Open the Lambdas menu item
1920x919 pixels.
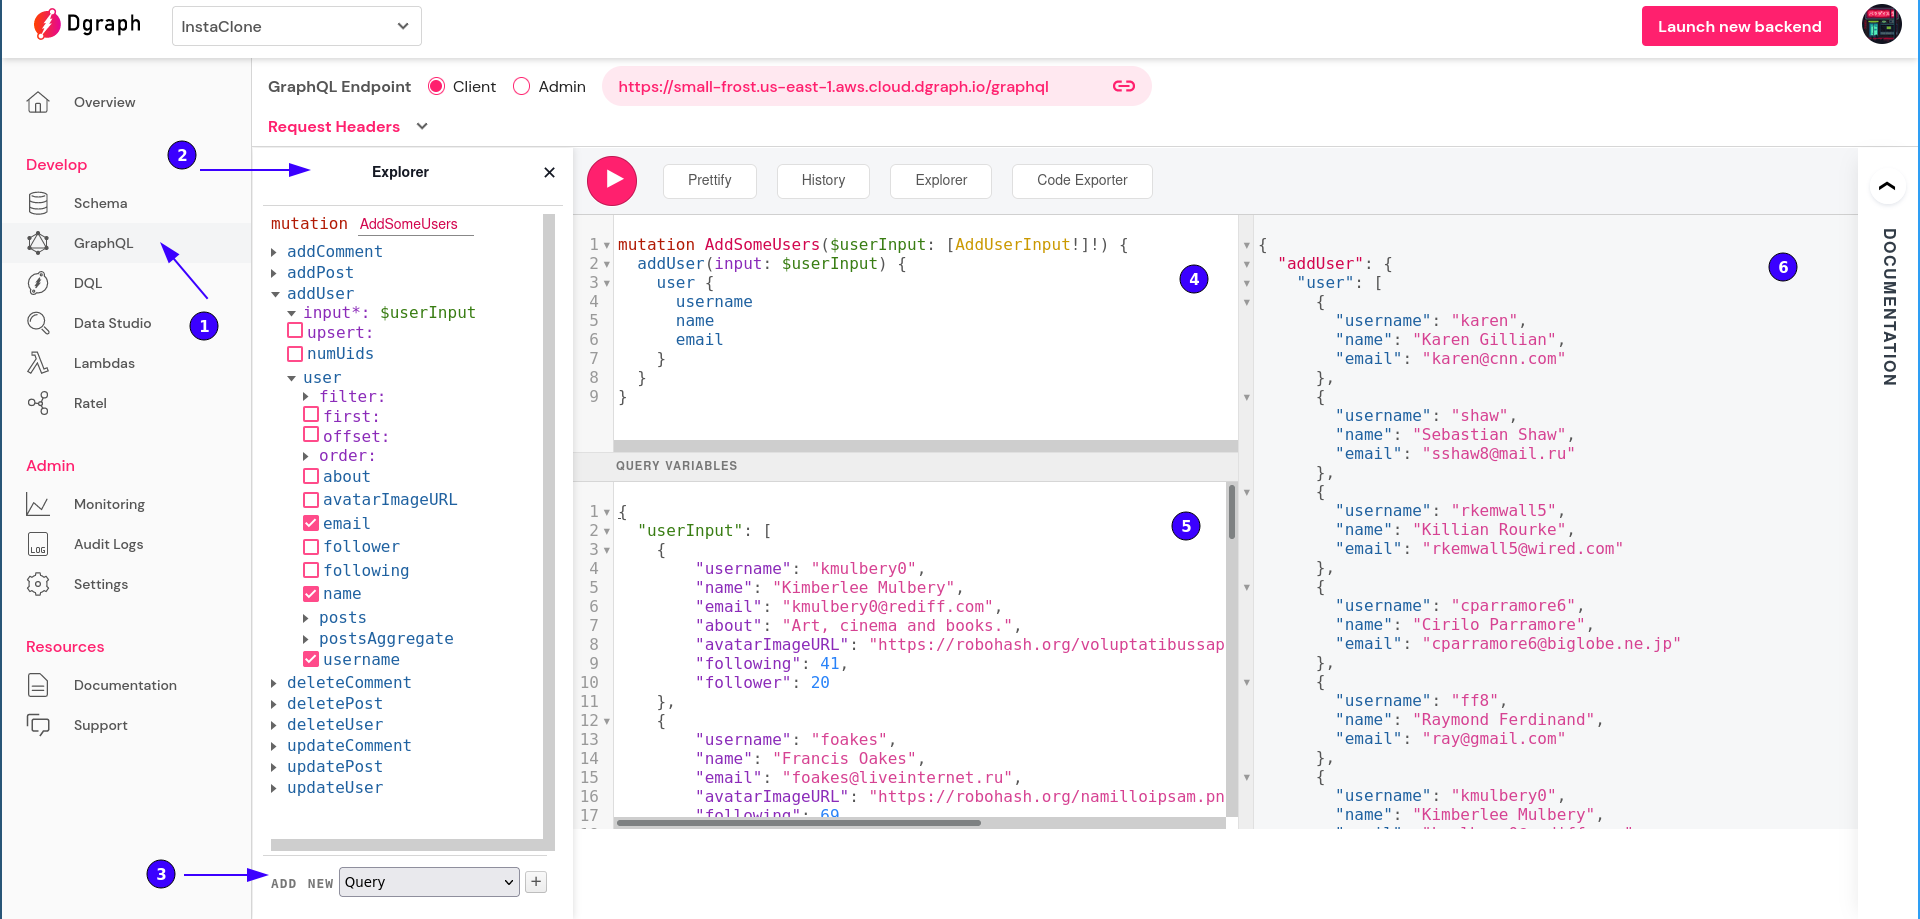104,363
